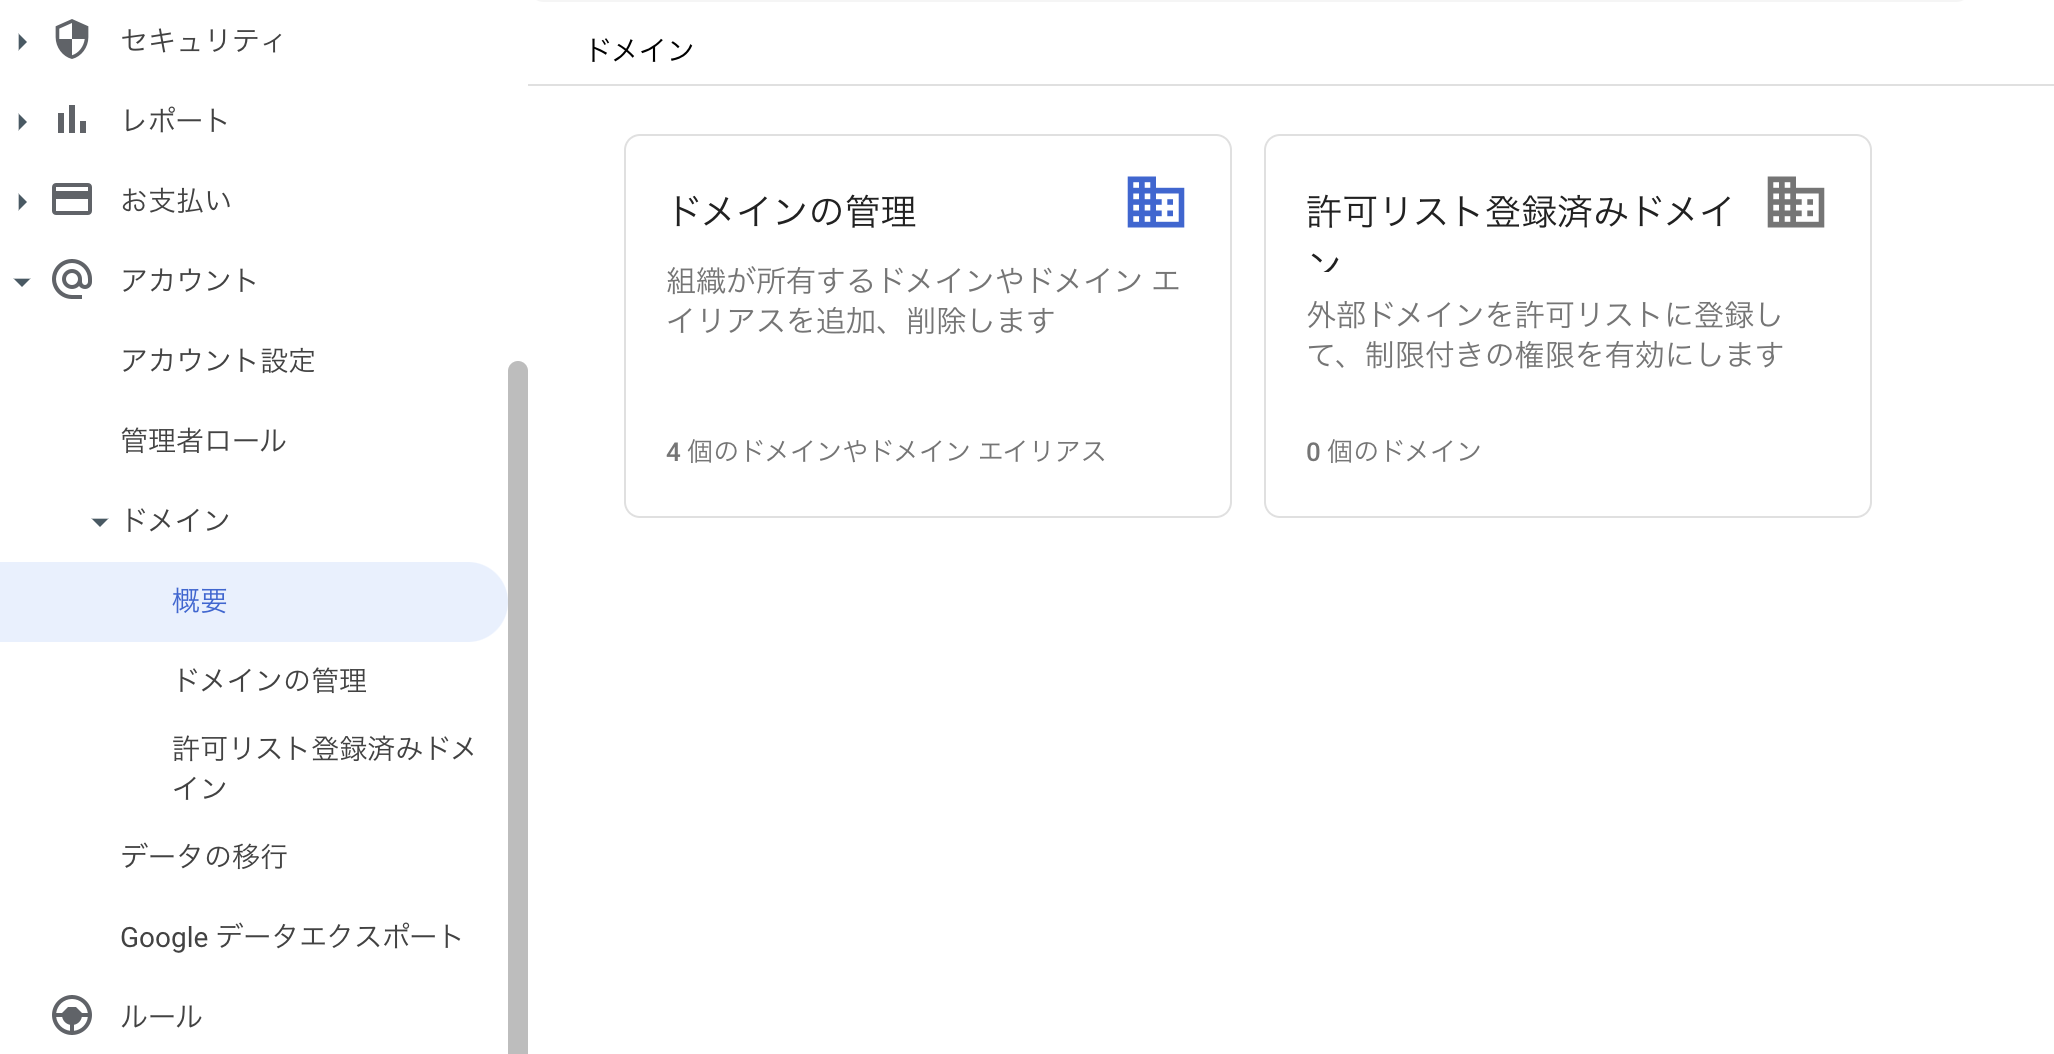Open the 許可リスト登録済みドメイン card
The height and width of the screenshot is (1054, 2054).
click(x=1567, y=326)
